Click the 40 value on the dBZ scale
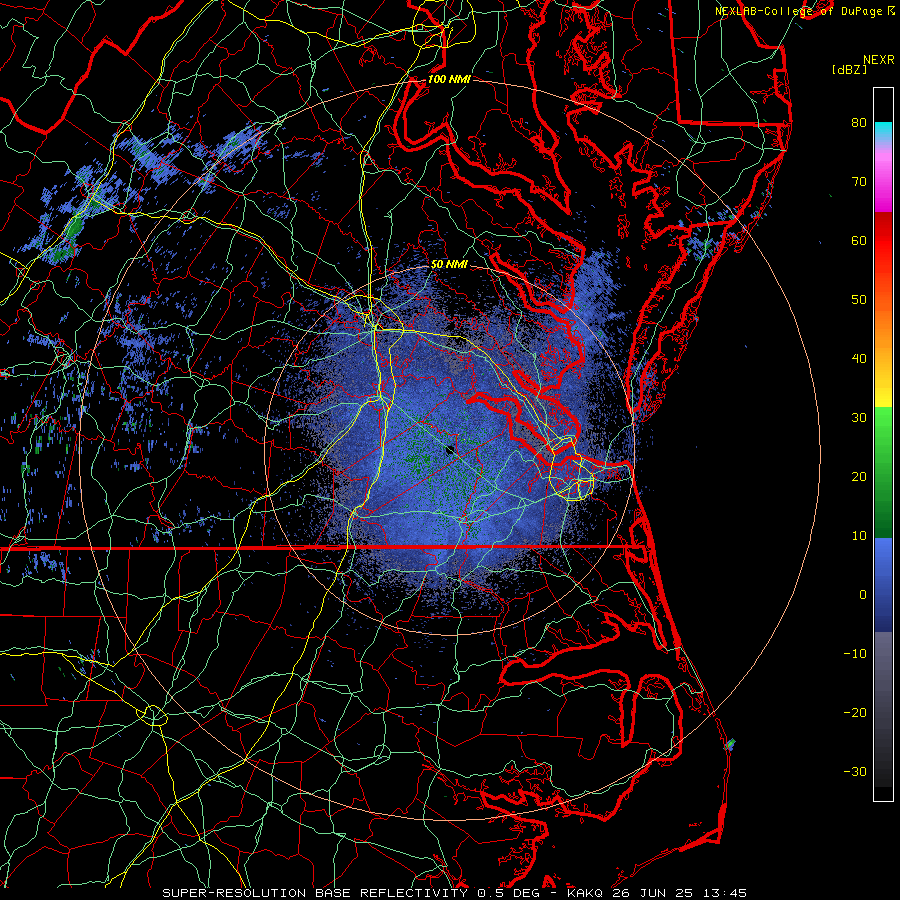This screenshot has width=900, height=900. pyautogui.click(x=859, y=359)
